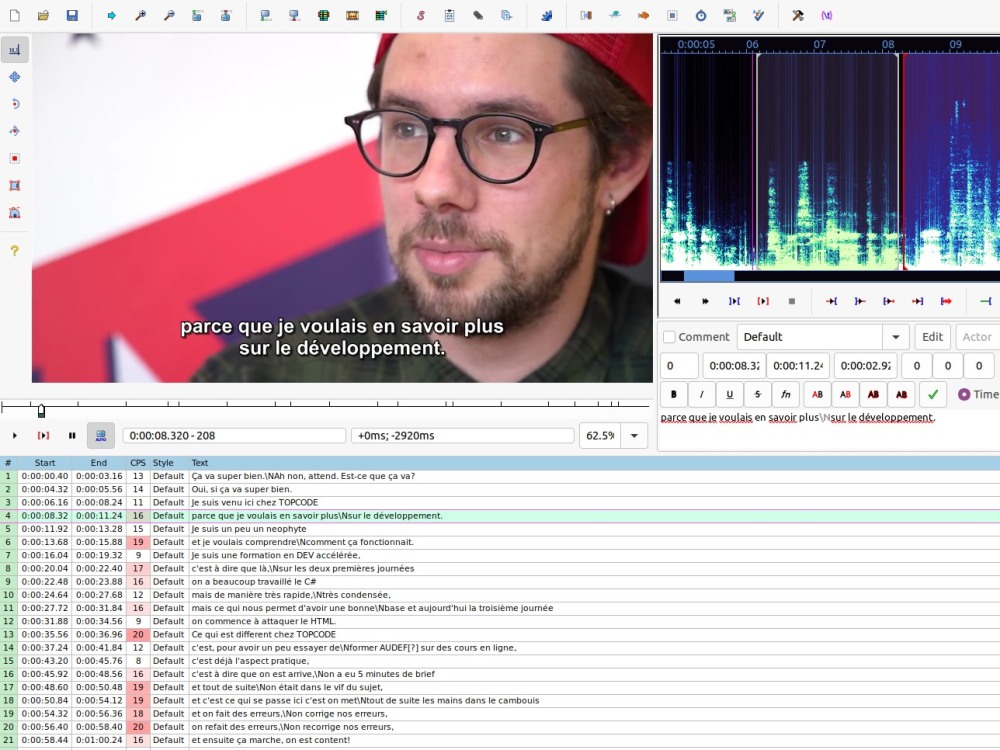1000x750 pixels.
Task: Open the Automation manager icon
Action: pos(547,15)
